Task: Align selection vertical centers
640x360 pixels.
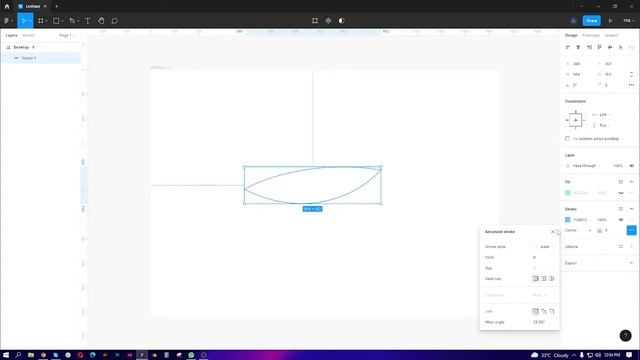Action: pos(610,47)
